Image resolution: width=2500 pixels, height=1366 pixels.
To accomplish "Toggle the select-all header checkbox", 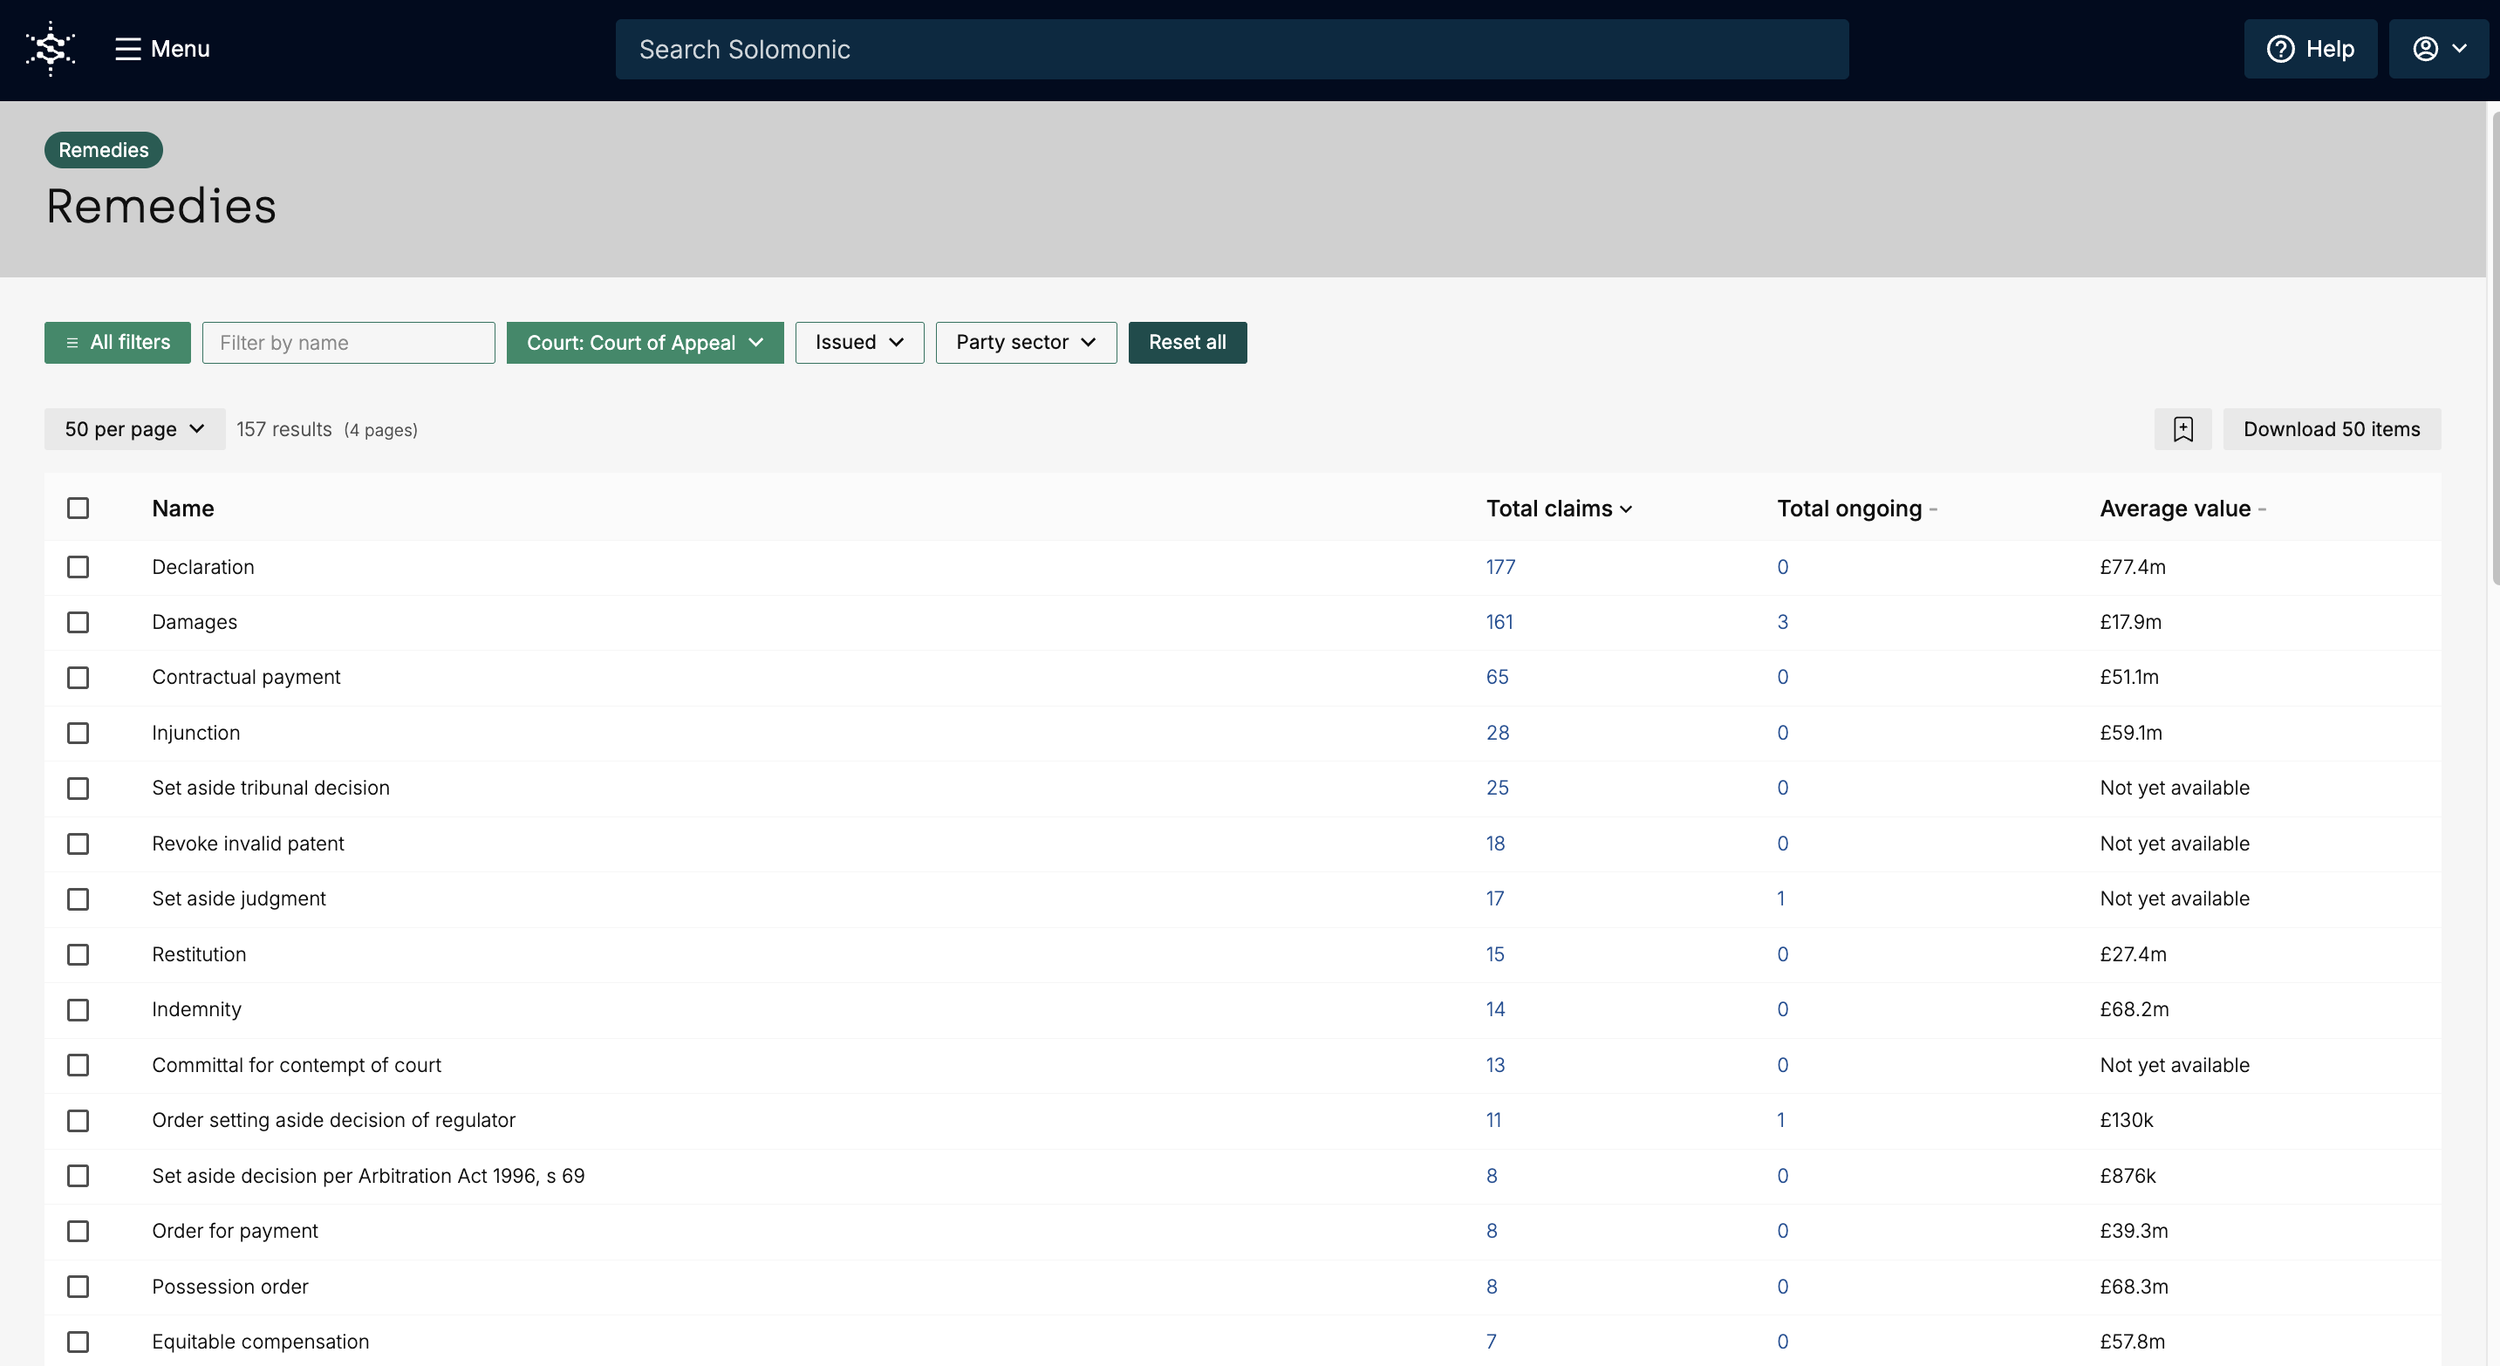I will (78, 509).
